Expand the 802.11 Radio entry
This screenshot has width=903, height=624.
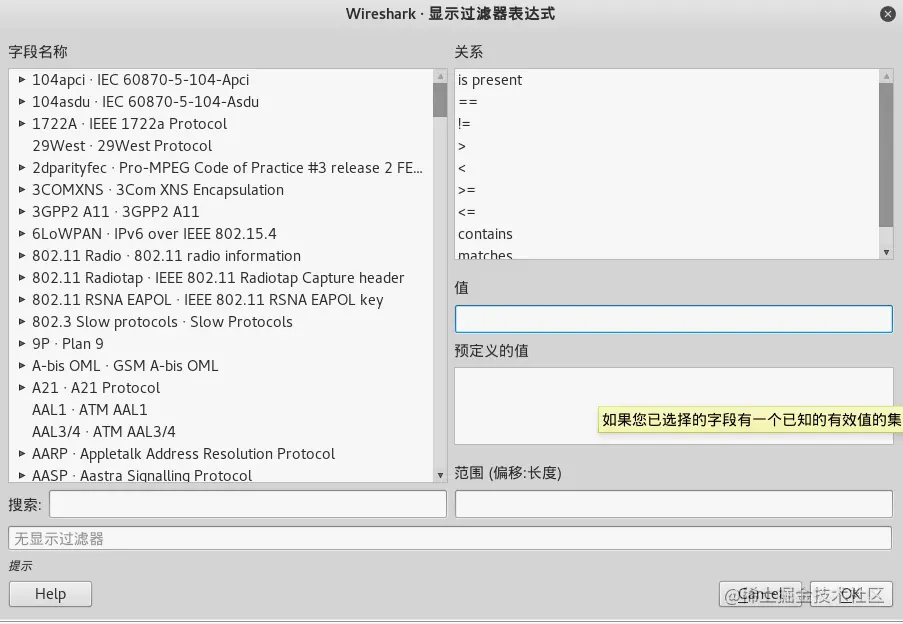click(22, 255)
